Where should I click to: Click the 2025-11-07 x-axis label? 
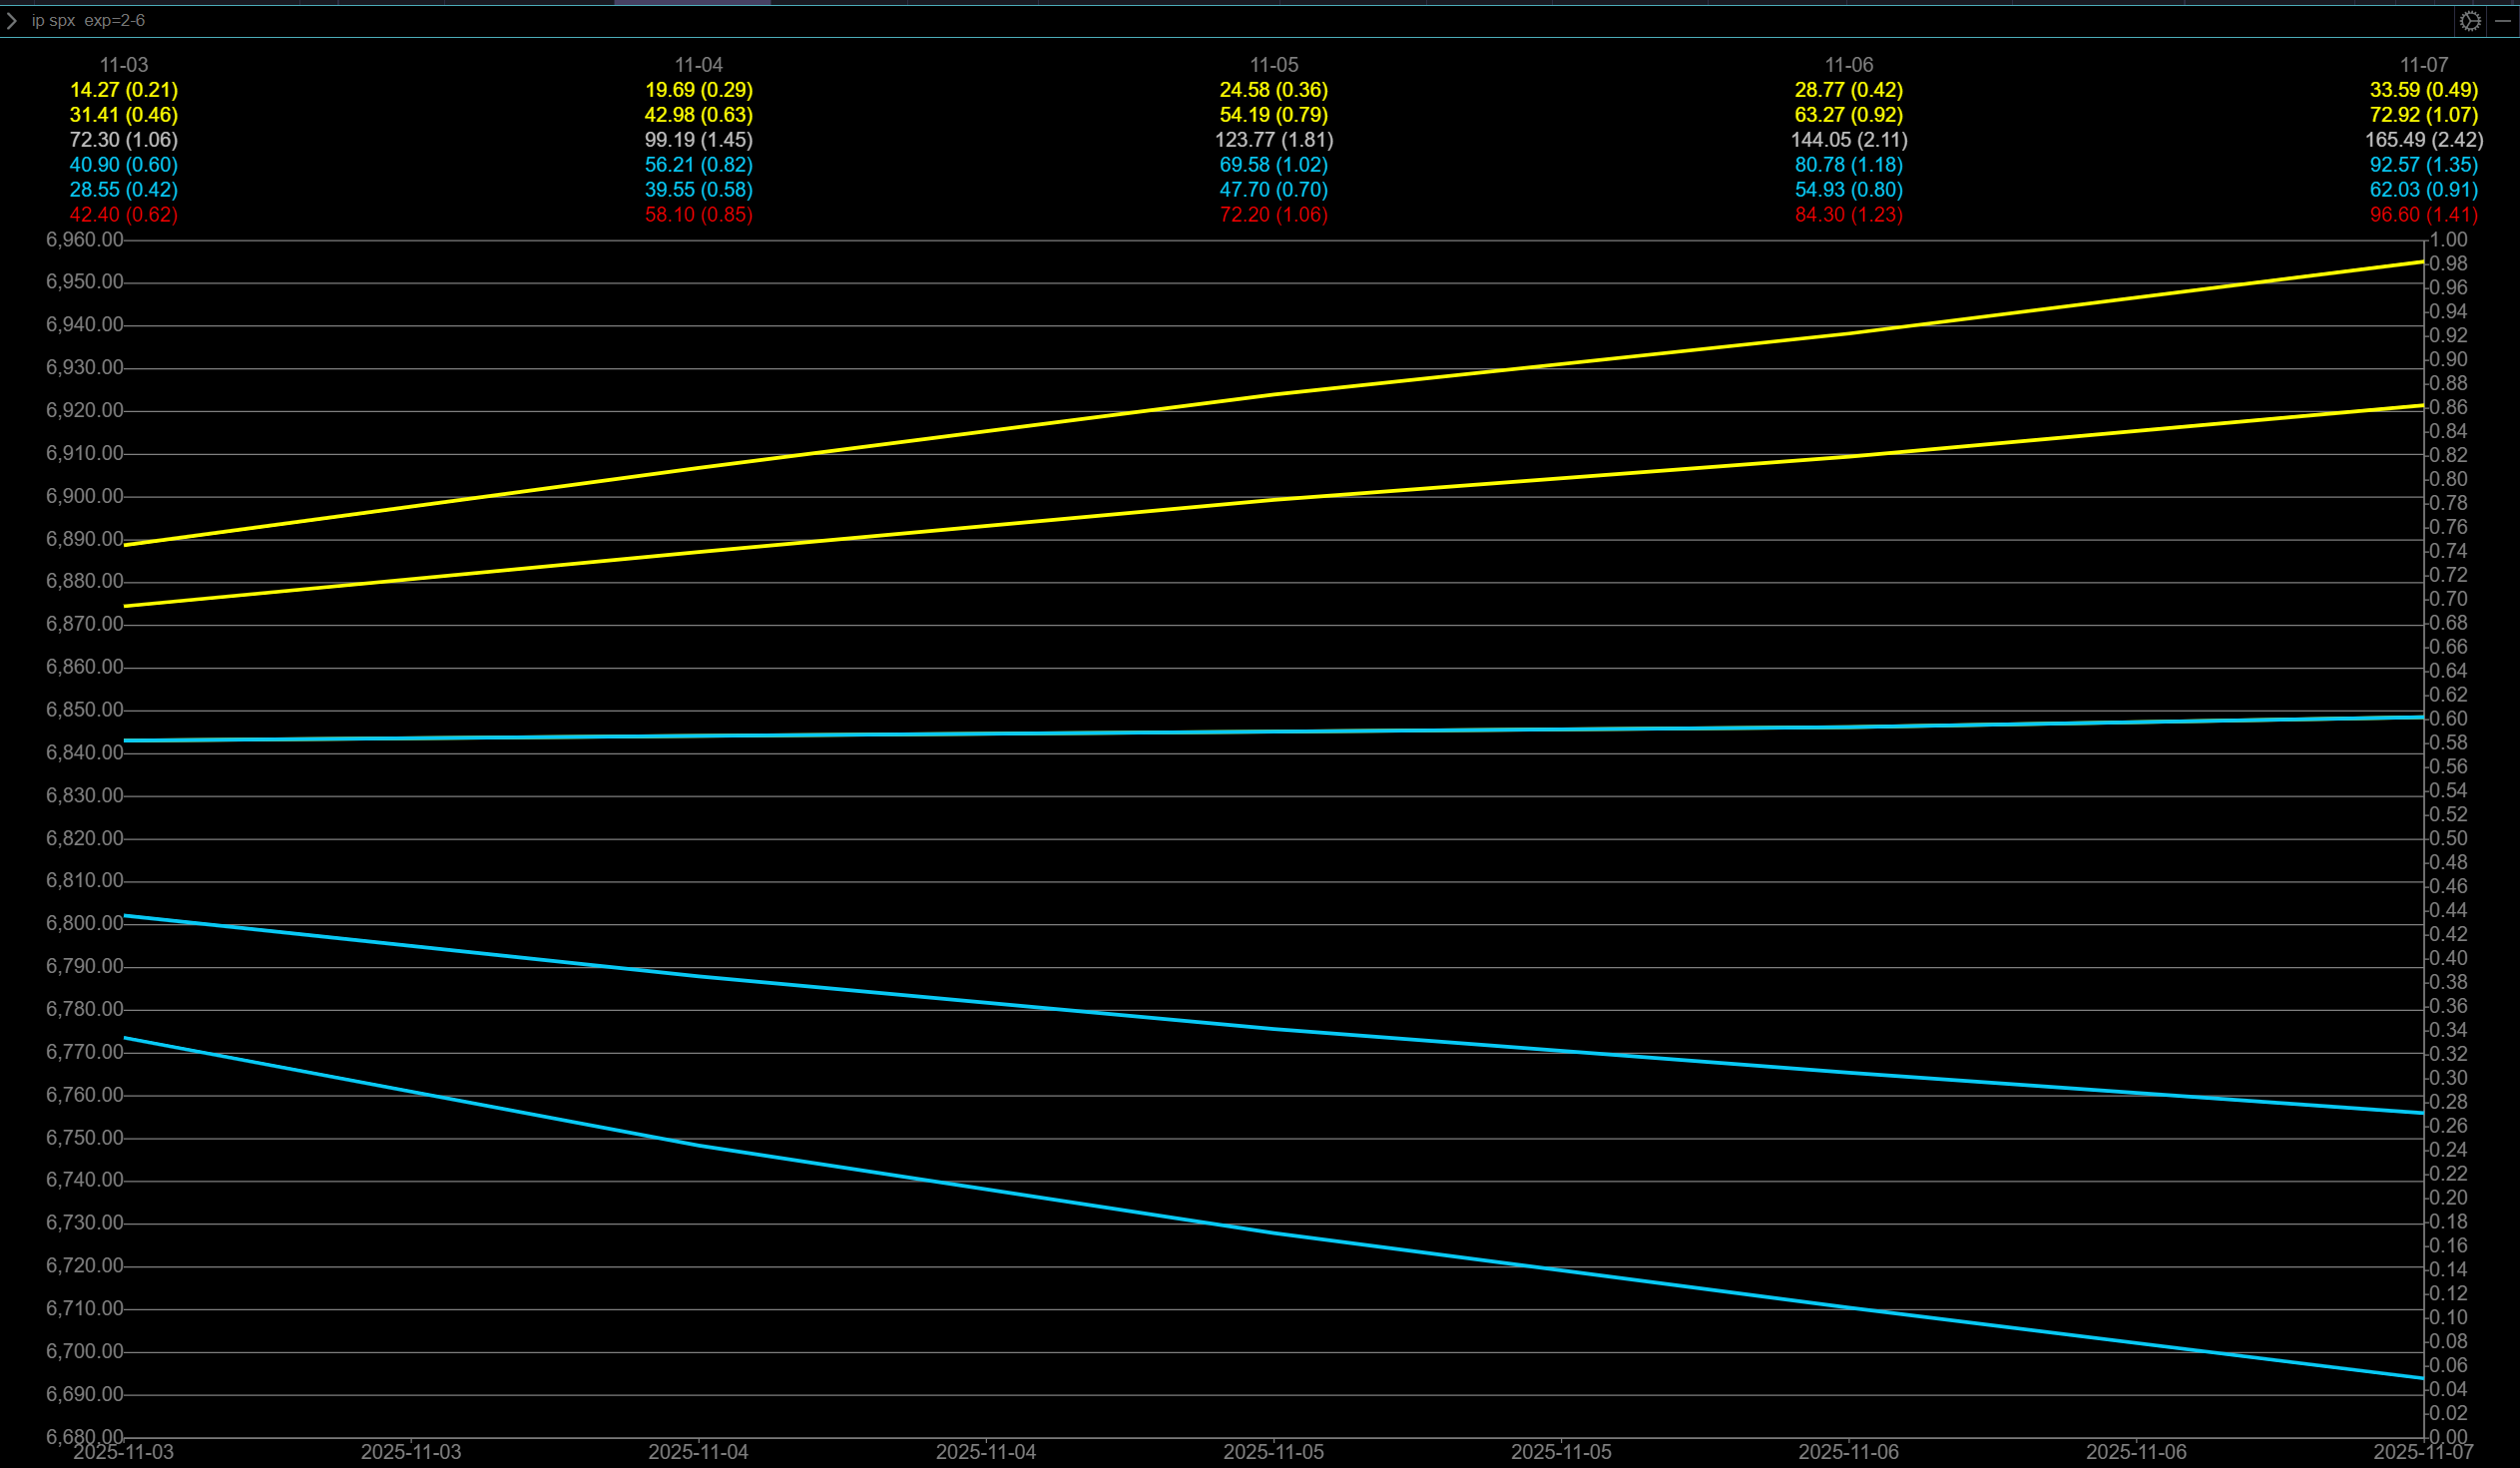coord(2423,1452)
